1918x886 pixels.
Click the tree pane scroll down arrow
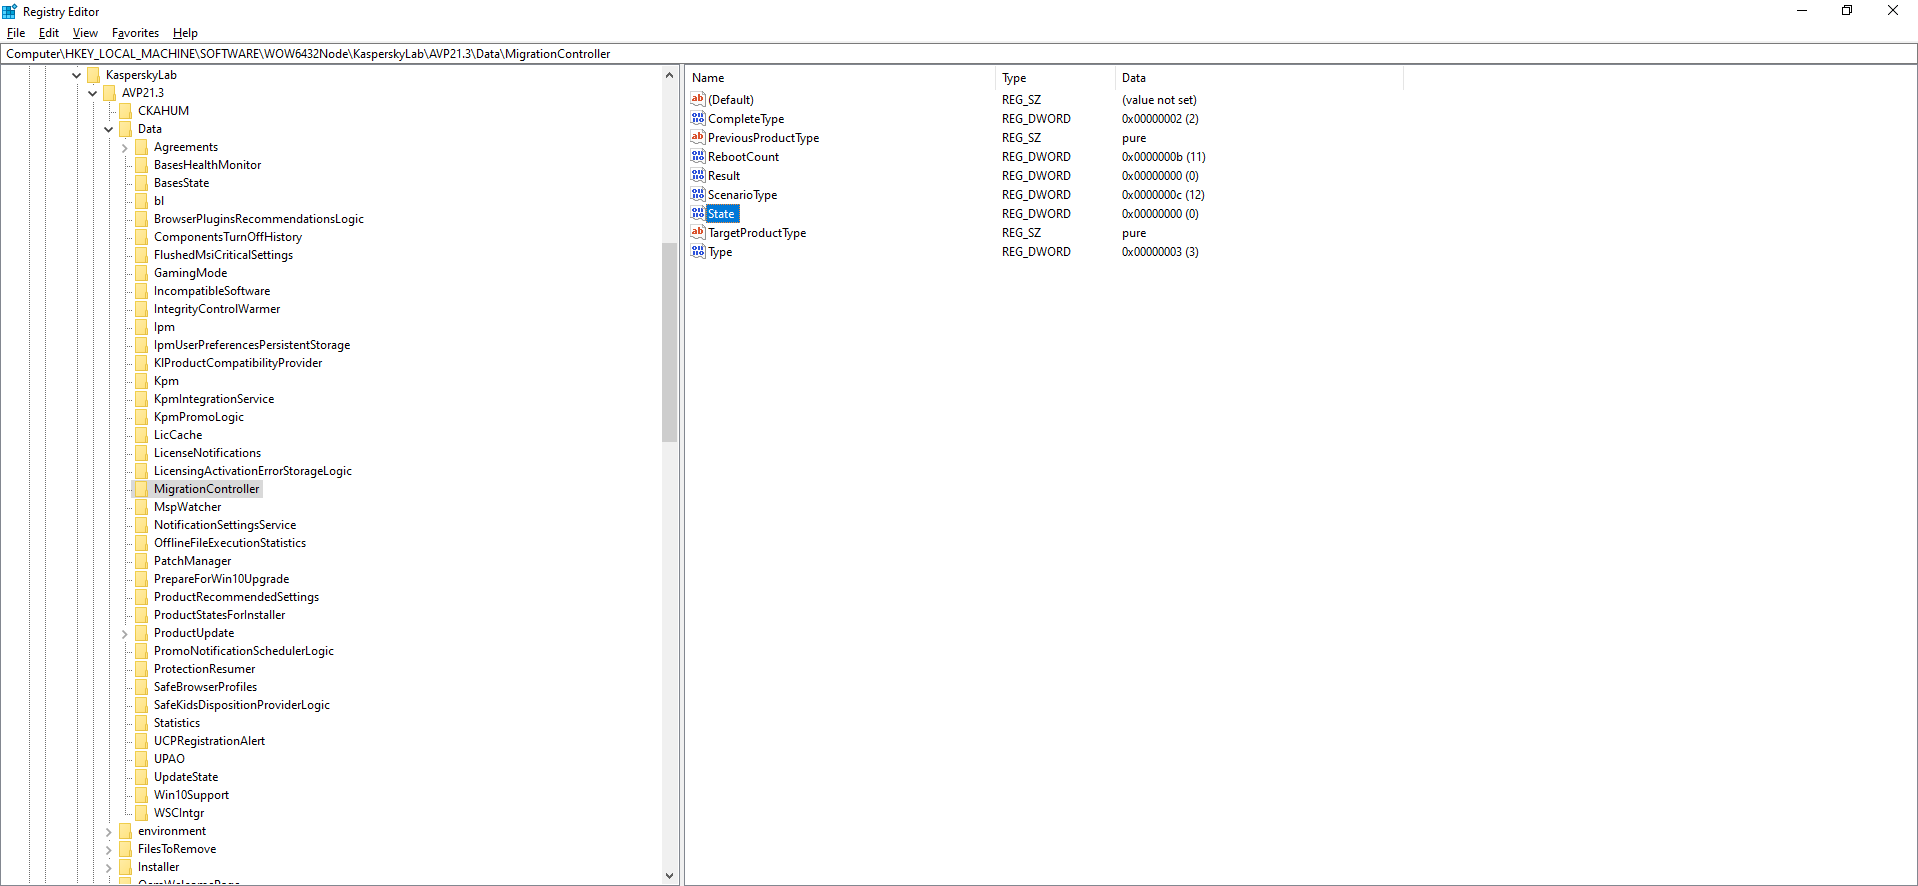click(670, 876)
